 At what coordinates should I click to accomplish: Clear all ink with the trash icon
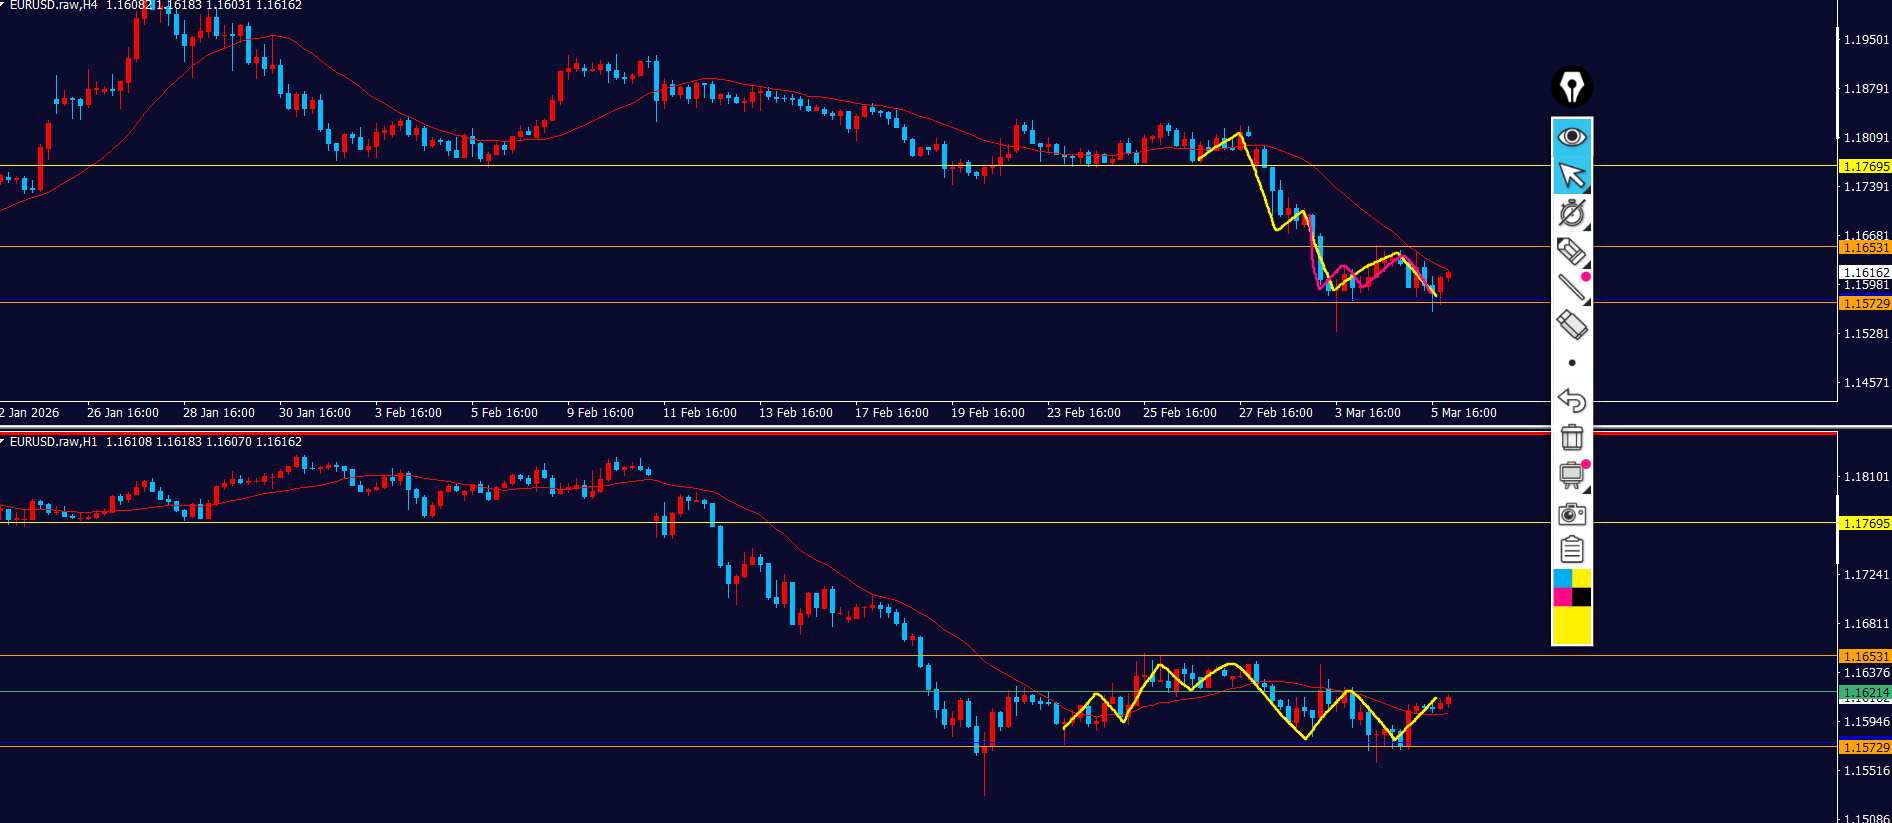point(1571,438)
